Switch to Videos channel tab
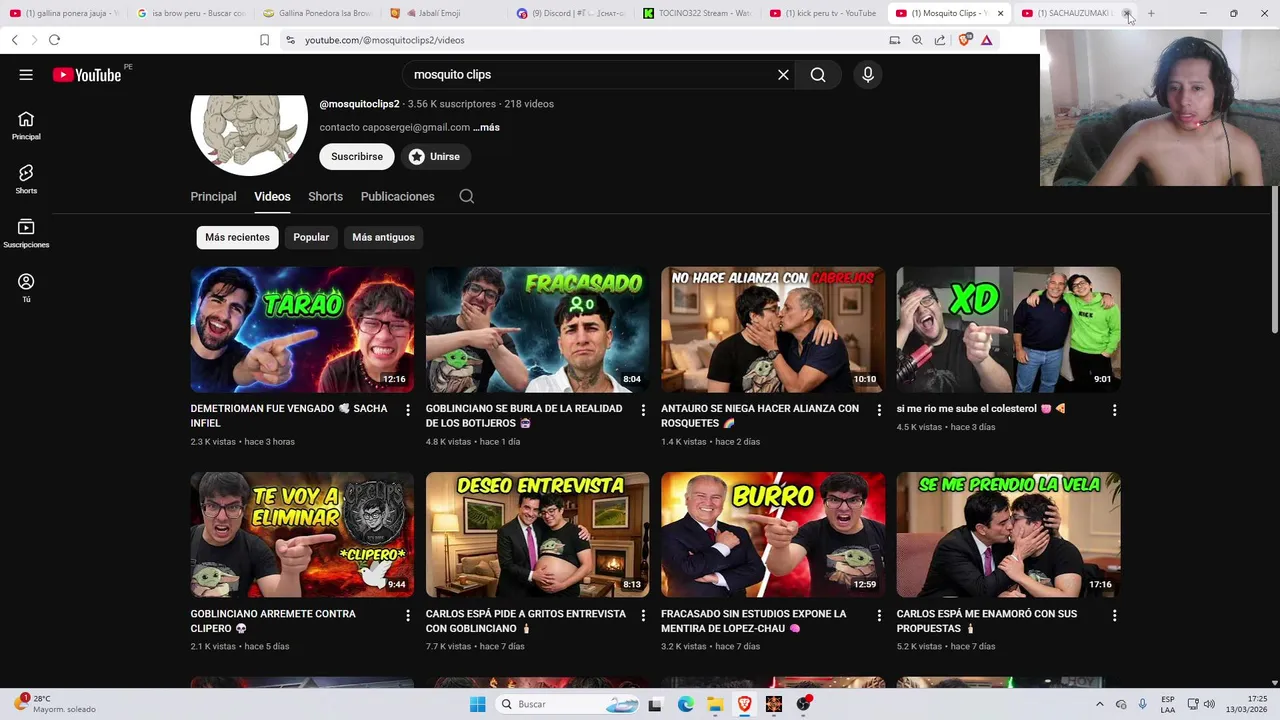The image size is (1280, 720). pyautogui.click(x=272, y=197)
